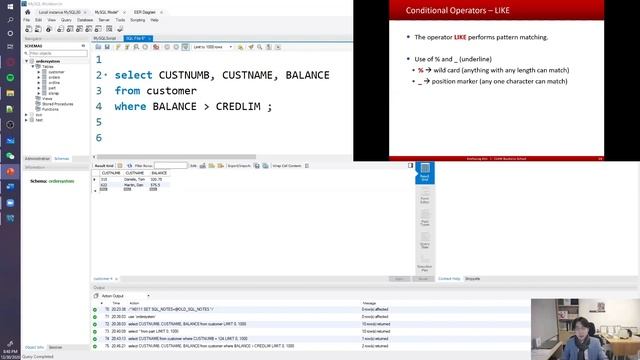Click the create new table icon
Viewport: 640px width, 360px height.
70,29
